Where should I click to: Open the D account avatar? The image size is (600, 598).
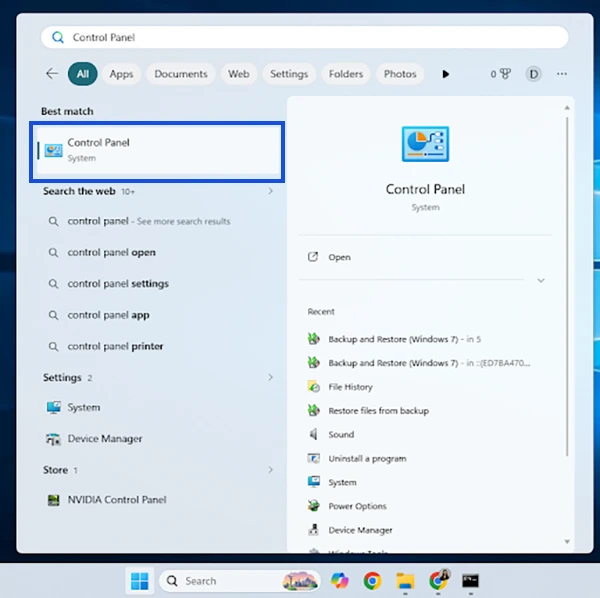click(533, 74)
